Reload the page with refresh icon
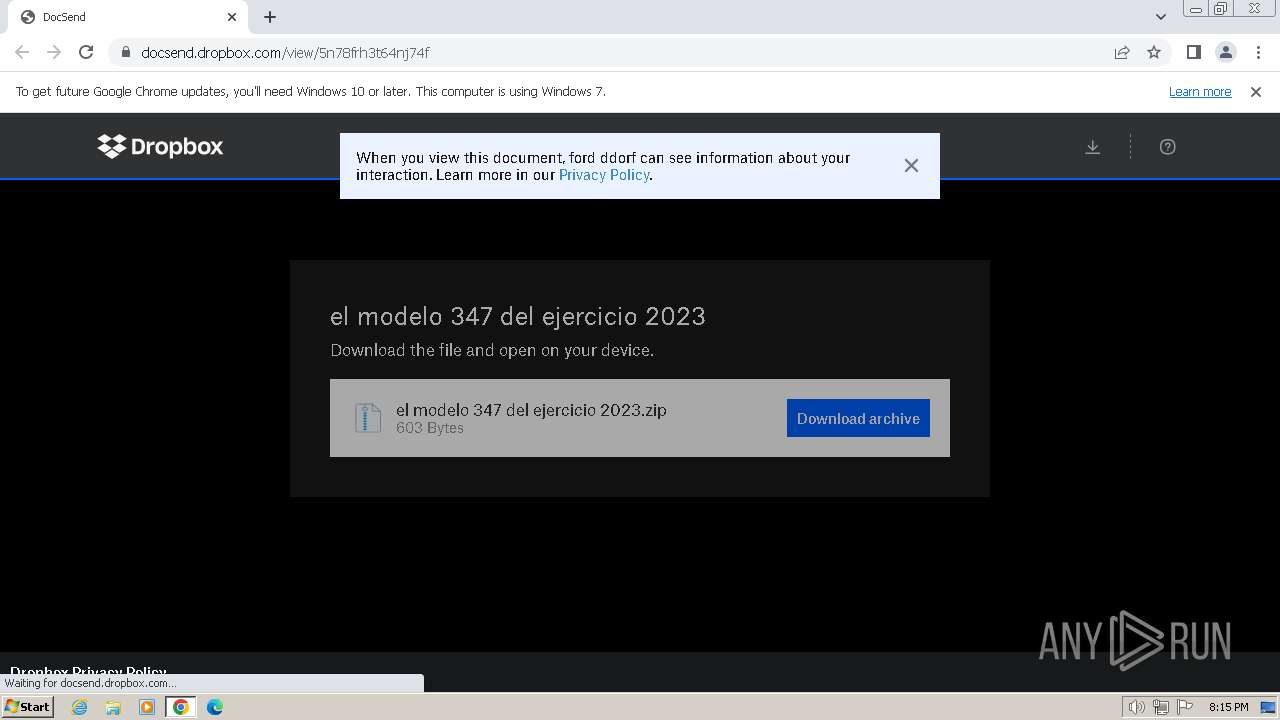Image resolution: width=1280 pixels, height=720 pixels. pyautogui.click(x=86, y=52)
